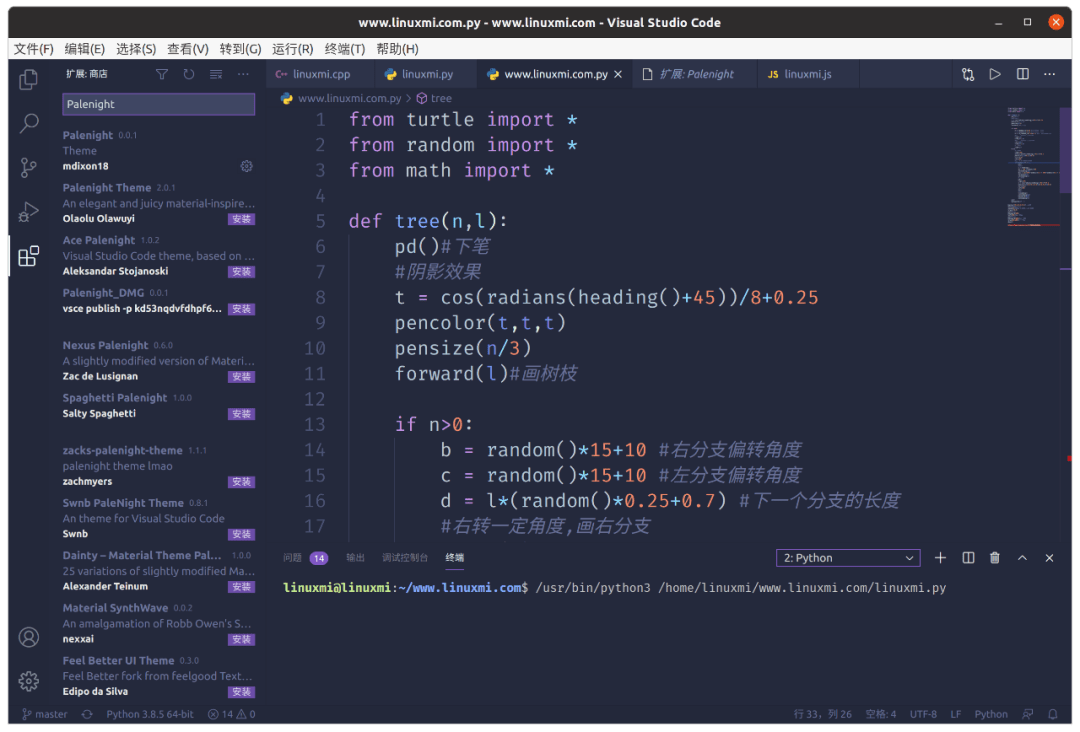The width and height of the screenshot is (1080, 732).
Task: Open the Search view in activity bar
Action: (28, 124)
